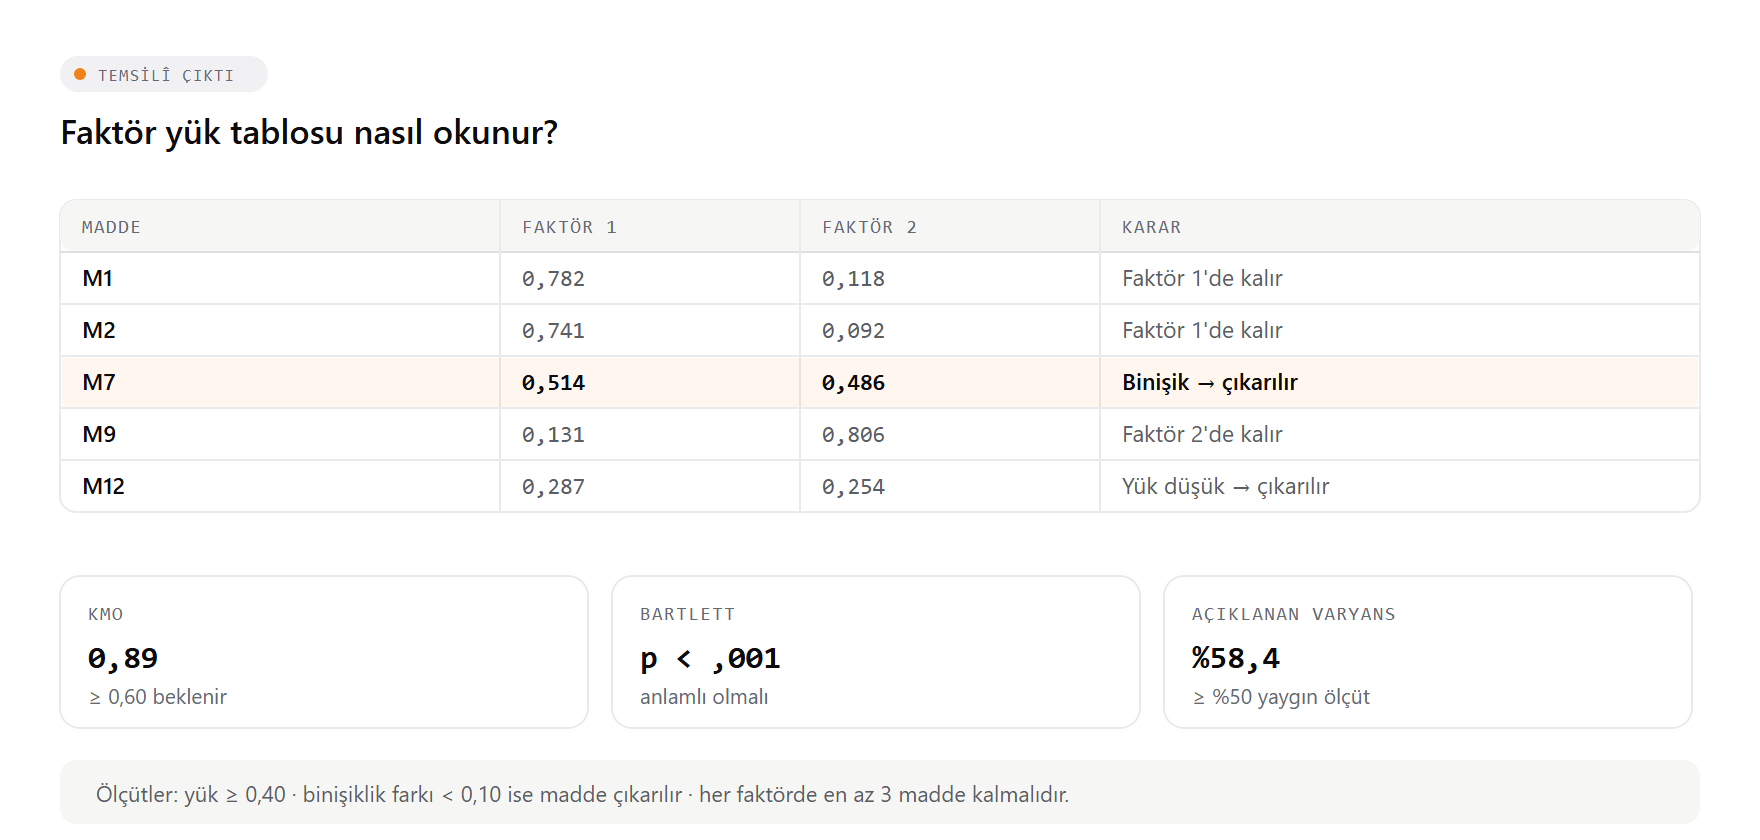The width and height of the screenshot is (1760, 840).
Task: Select the TEMSİLÎ ÇIKTI badge label
Action: tap(166, 75)
